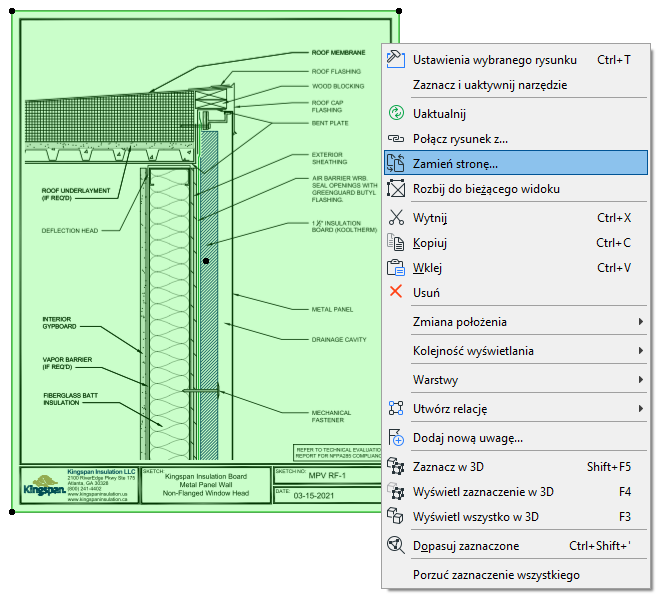
Task: Click the green Uaktualnij refresh icon
Action: (395, 114)
